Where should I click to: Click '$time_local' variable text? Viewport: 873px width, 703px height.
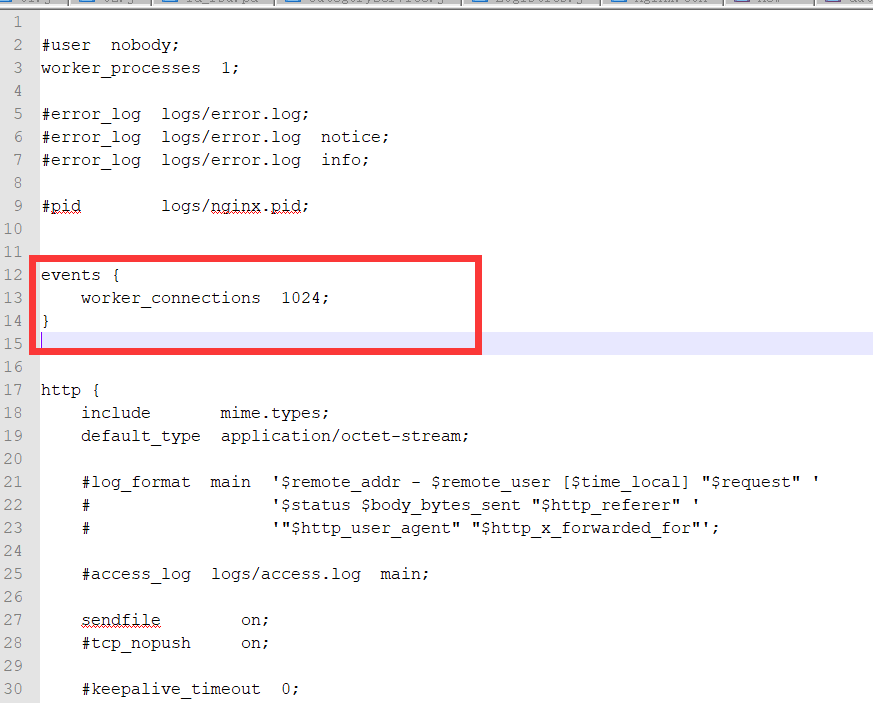626,482
